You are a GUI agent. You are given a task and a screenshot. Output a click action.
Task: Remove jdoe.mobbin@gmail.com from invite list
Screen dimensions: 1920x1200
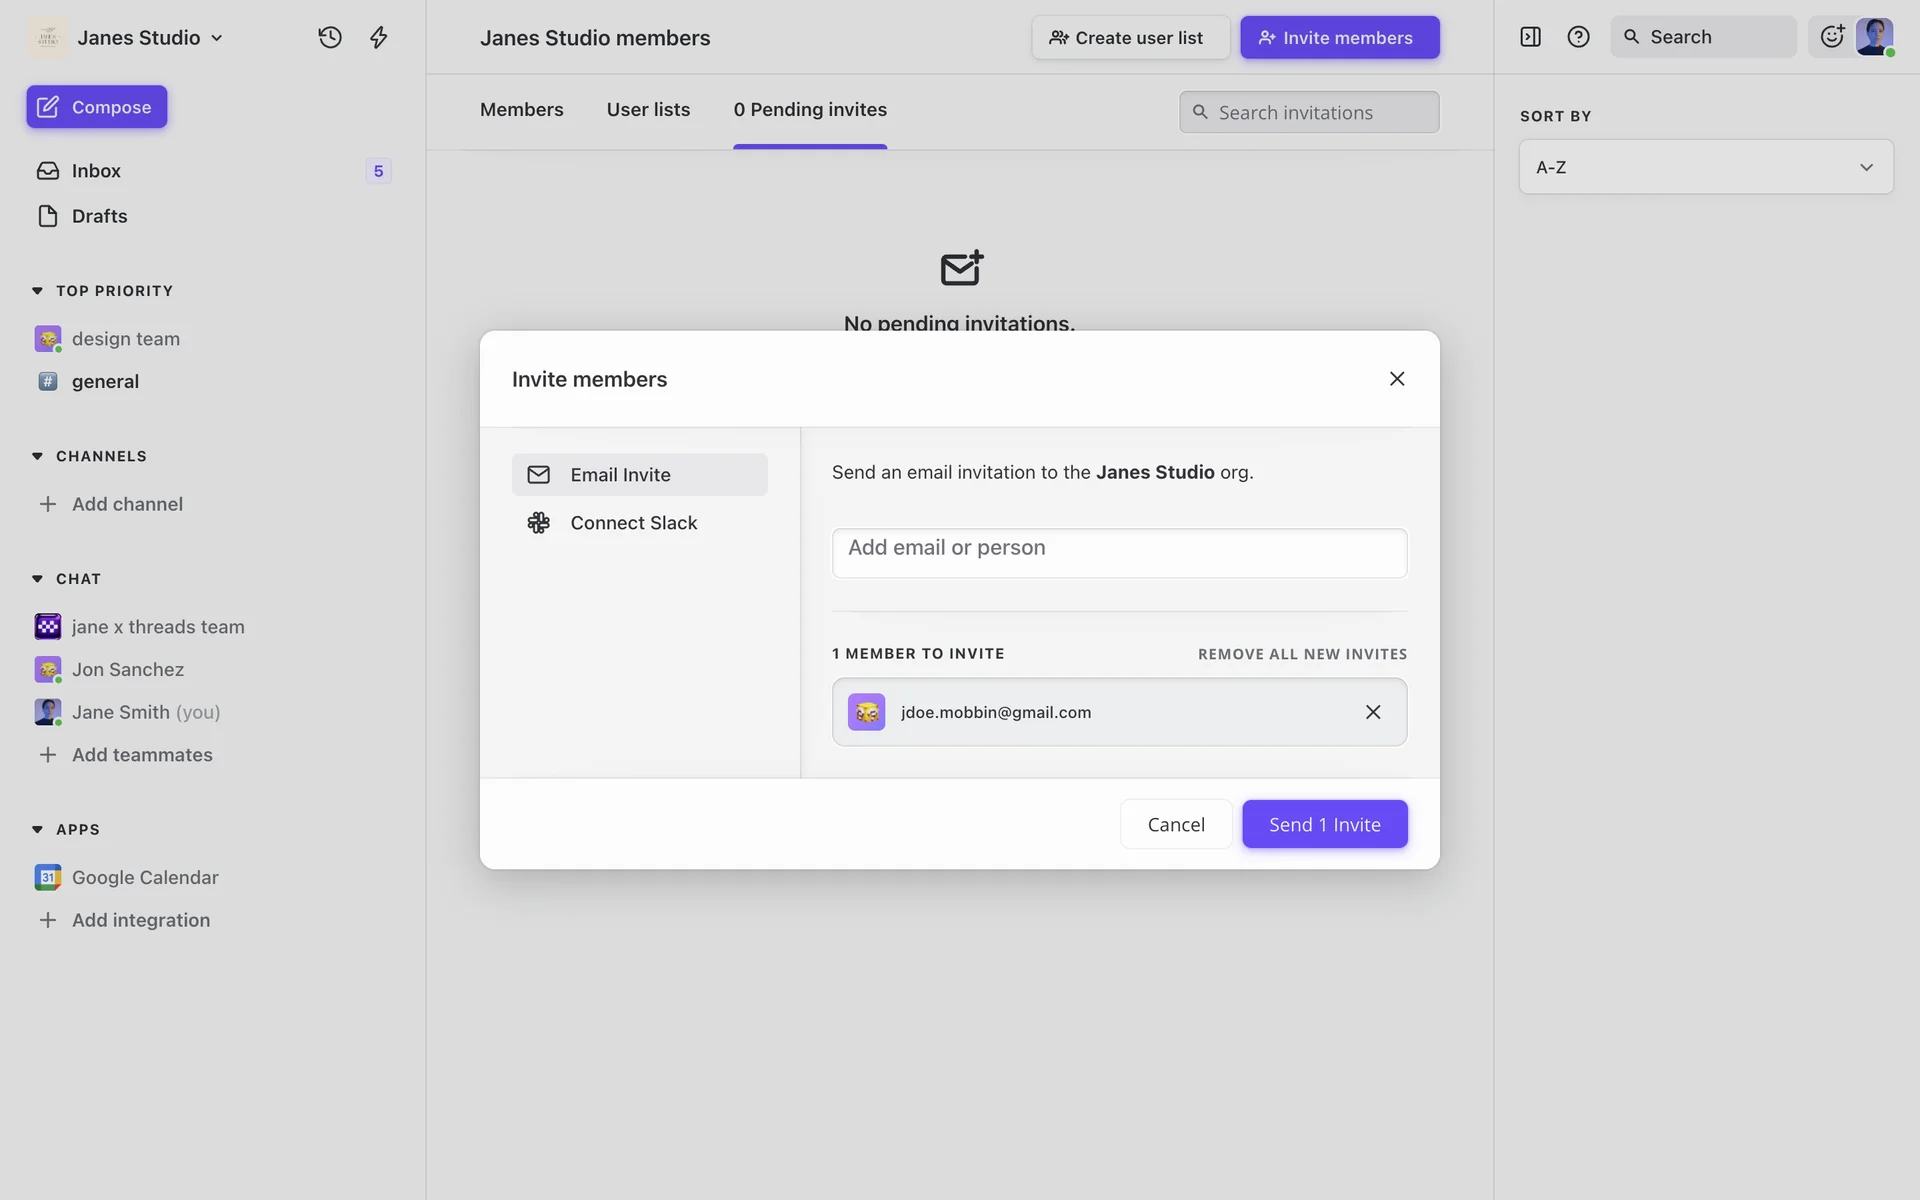[x=1373, y=712]
